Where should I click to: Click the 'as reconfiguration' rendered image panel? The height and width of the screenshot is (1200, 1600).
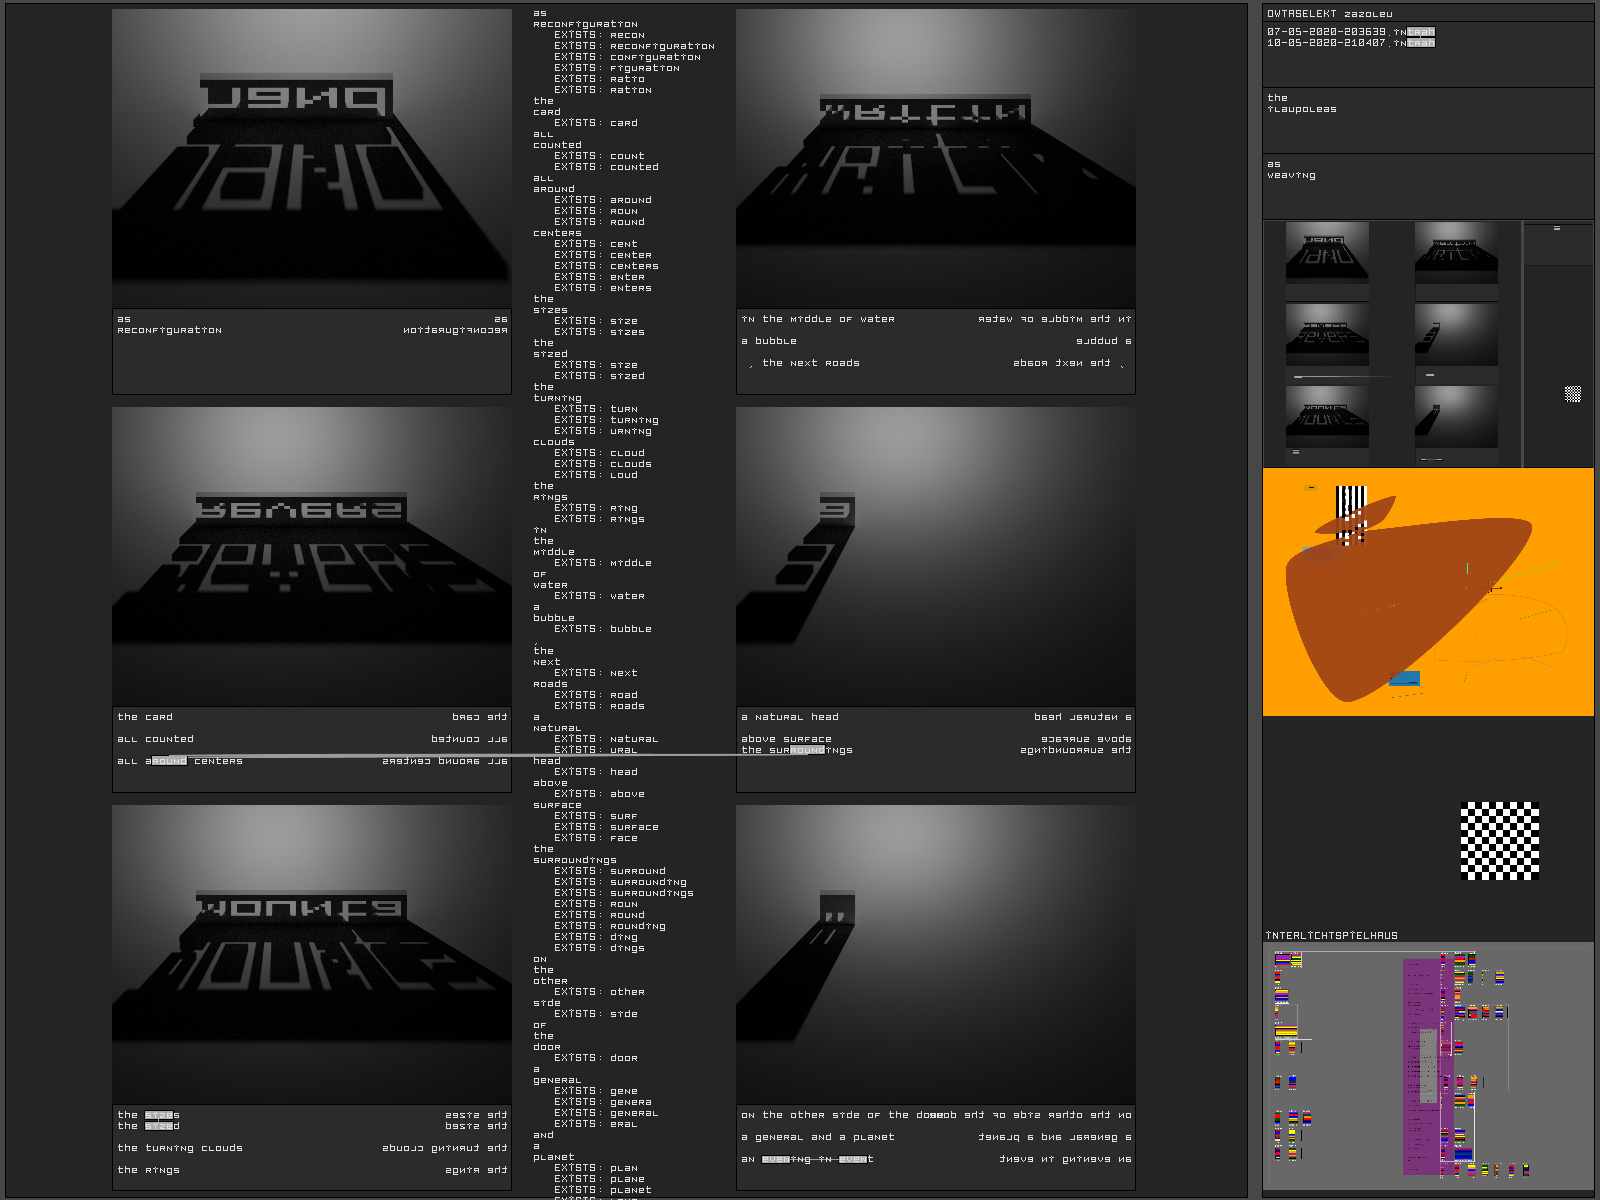tap(312, 160)
